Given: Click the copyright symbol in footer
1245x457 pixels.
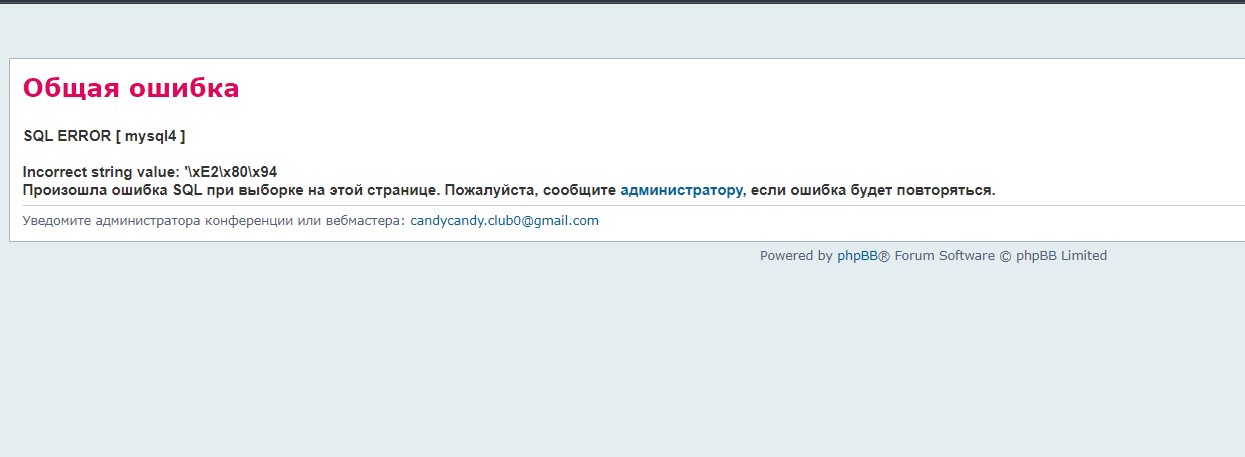Looking at the screenshot, I should coord(1006,256).
